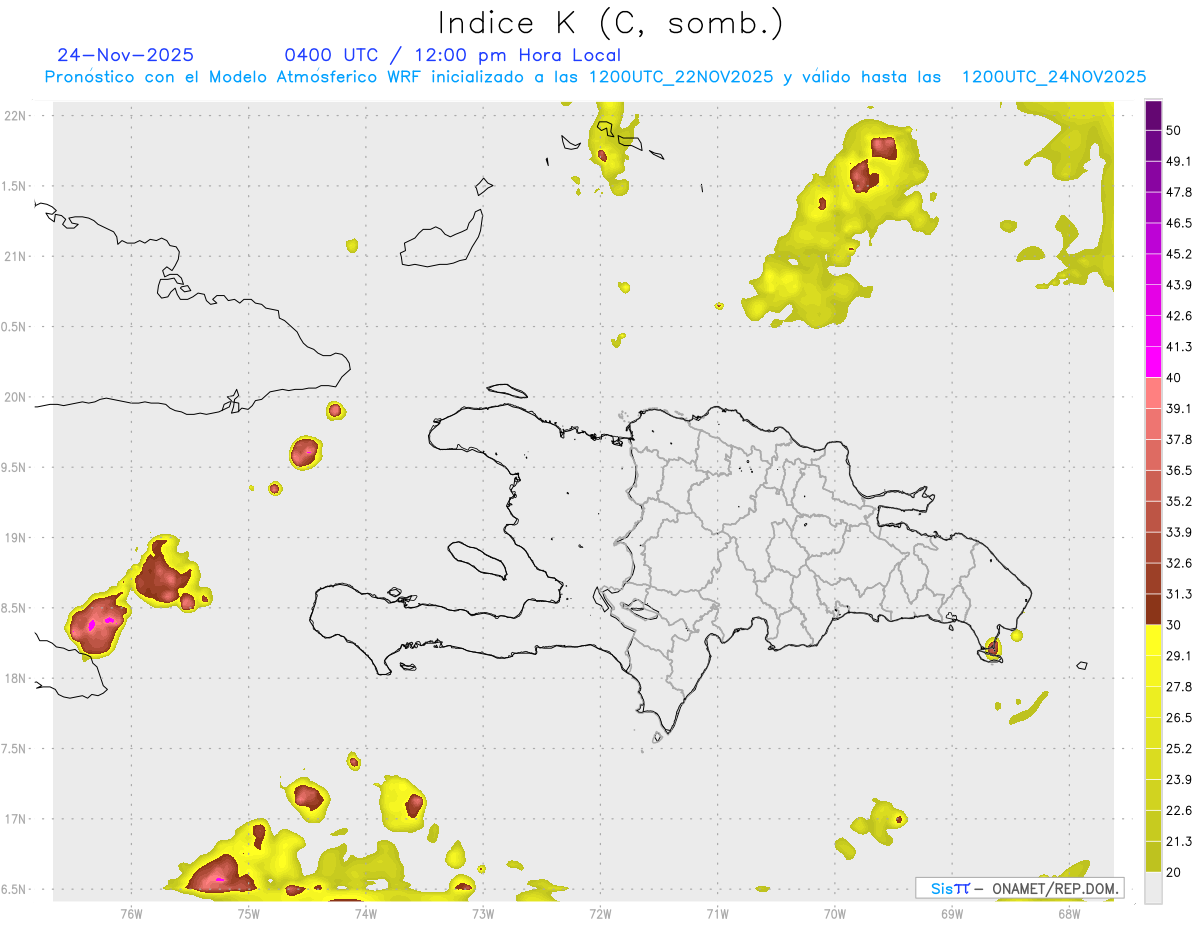Viewport: 1200px width, 927px height.
Task: Click the longitude label '70W'
Action: click(834, 914)
